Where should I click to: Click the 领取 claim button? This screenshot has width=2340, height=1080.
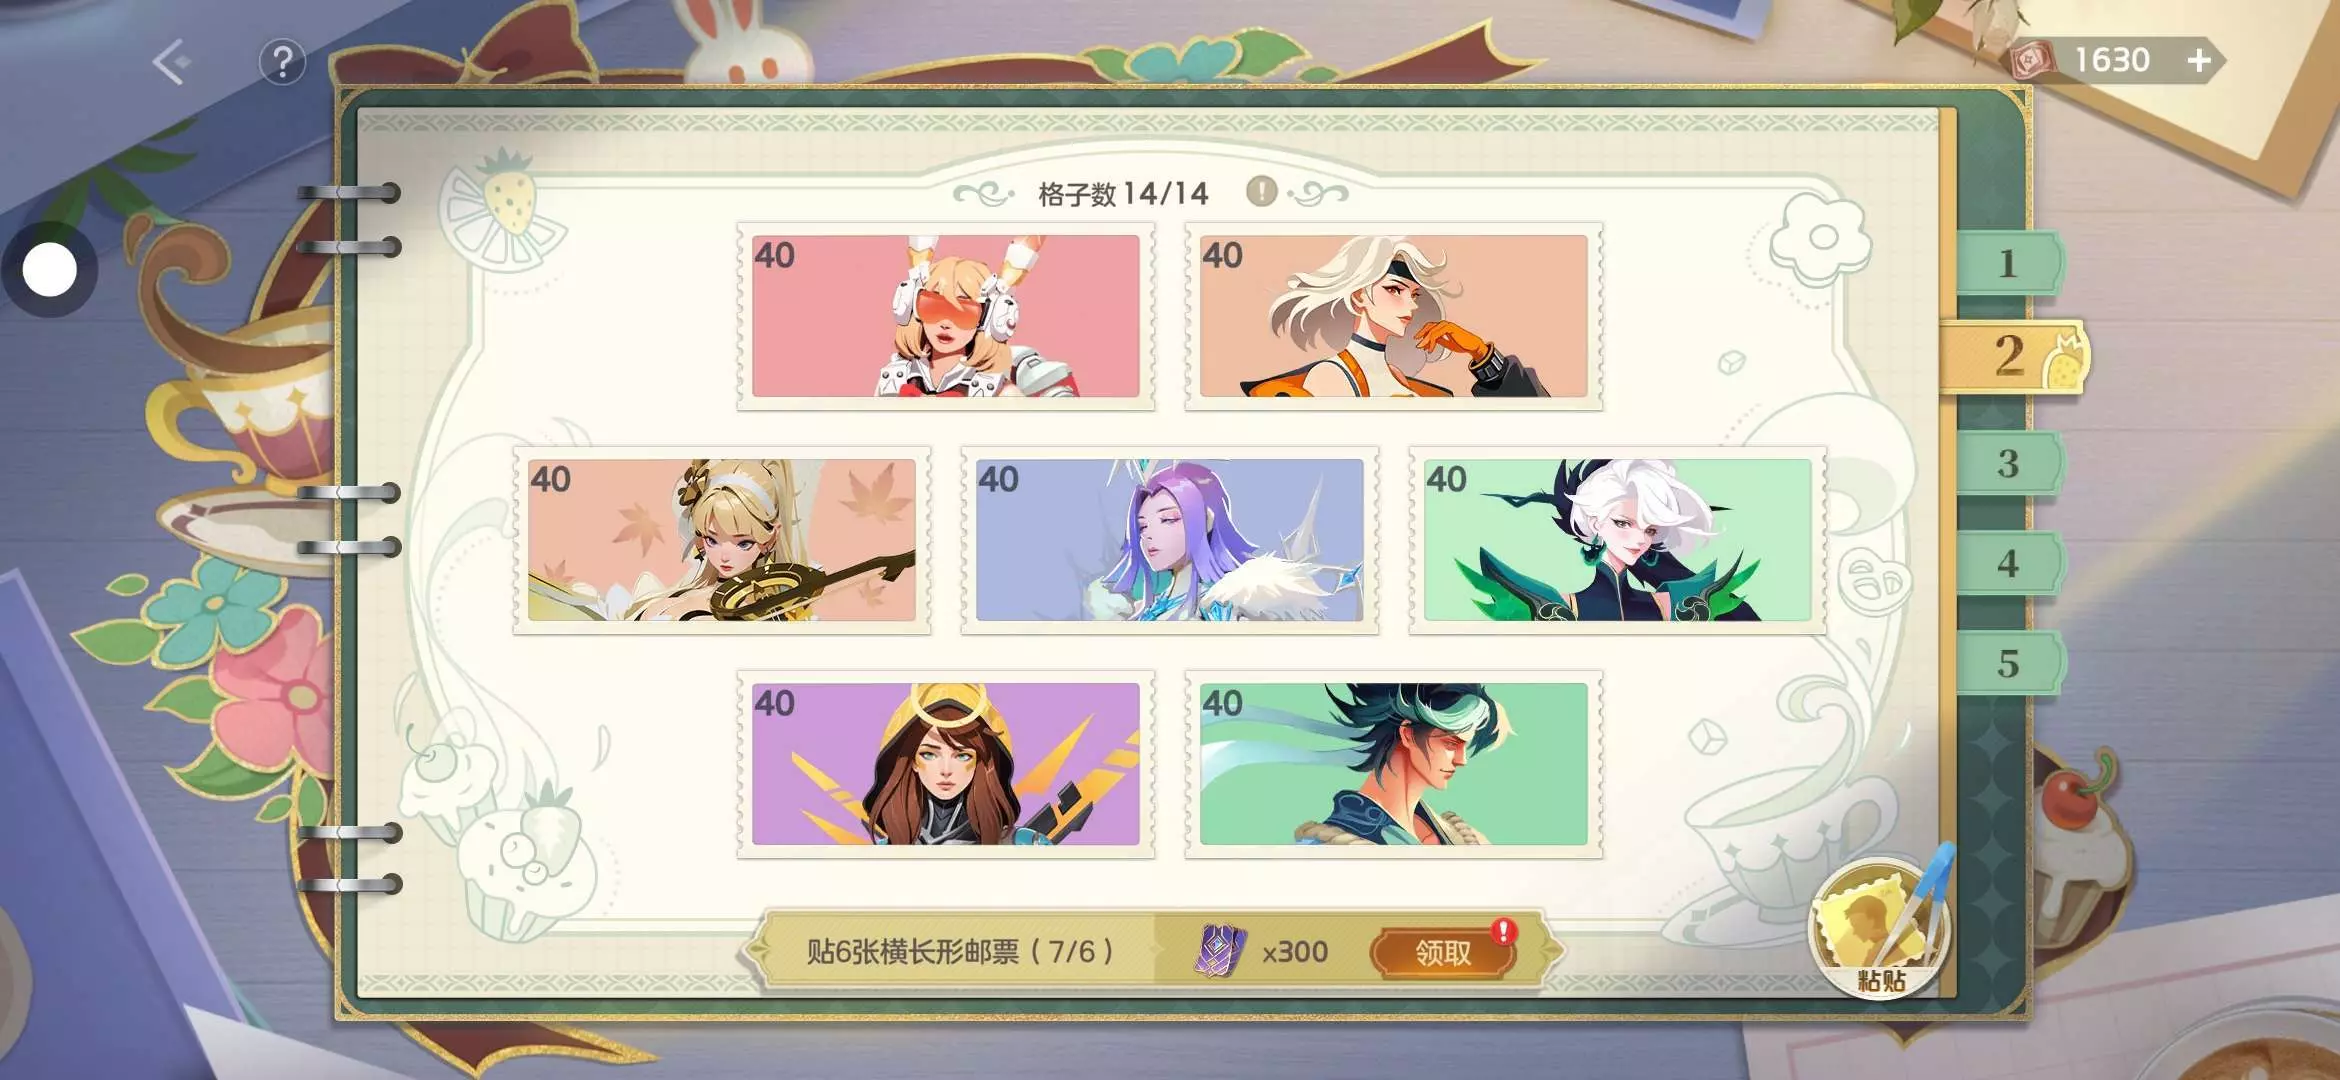click(x=1442, y=952)
